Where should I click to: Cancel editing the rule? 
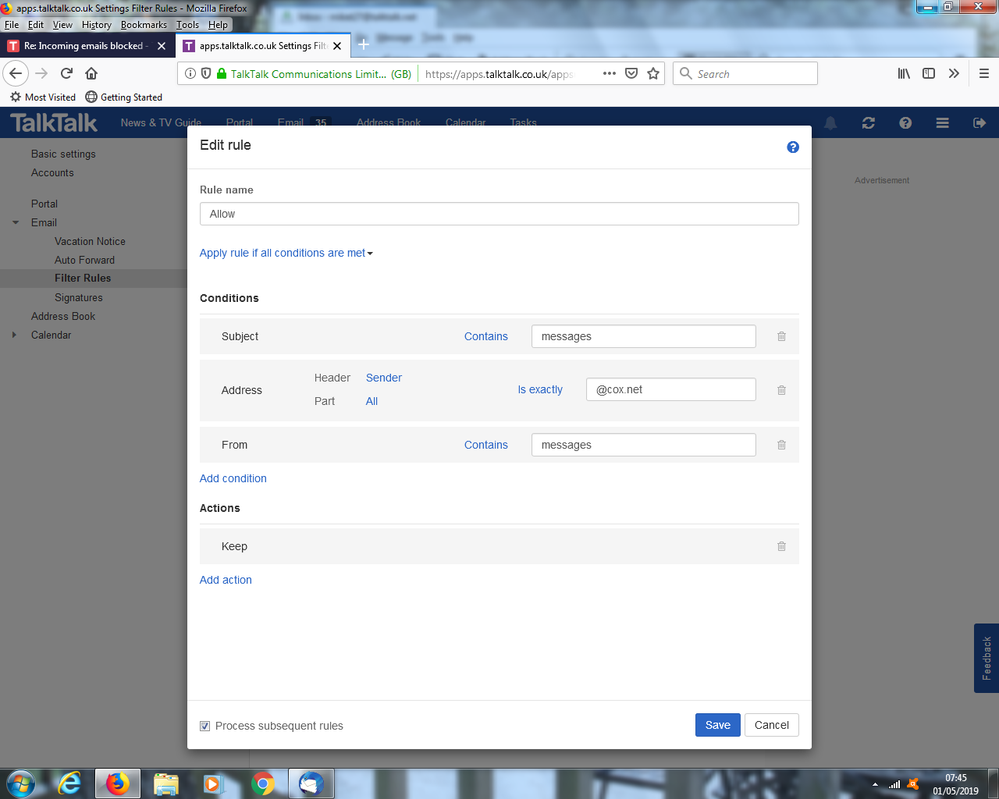771,725
